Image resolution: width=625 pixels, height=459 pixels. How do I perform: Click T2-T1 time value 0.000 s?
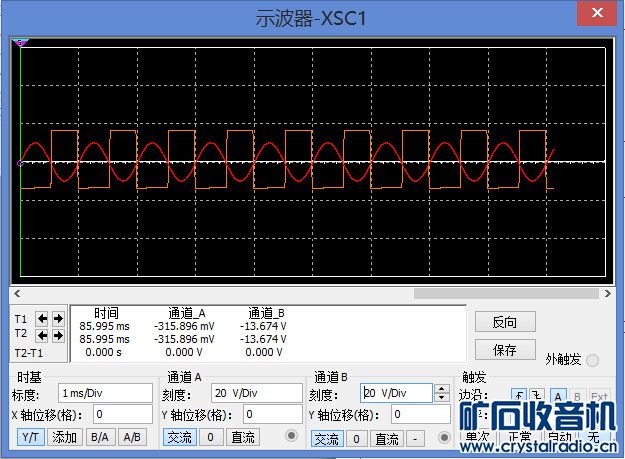104,352
